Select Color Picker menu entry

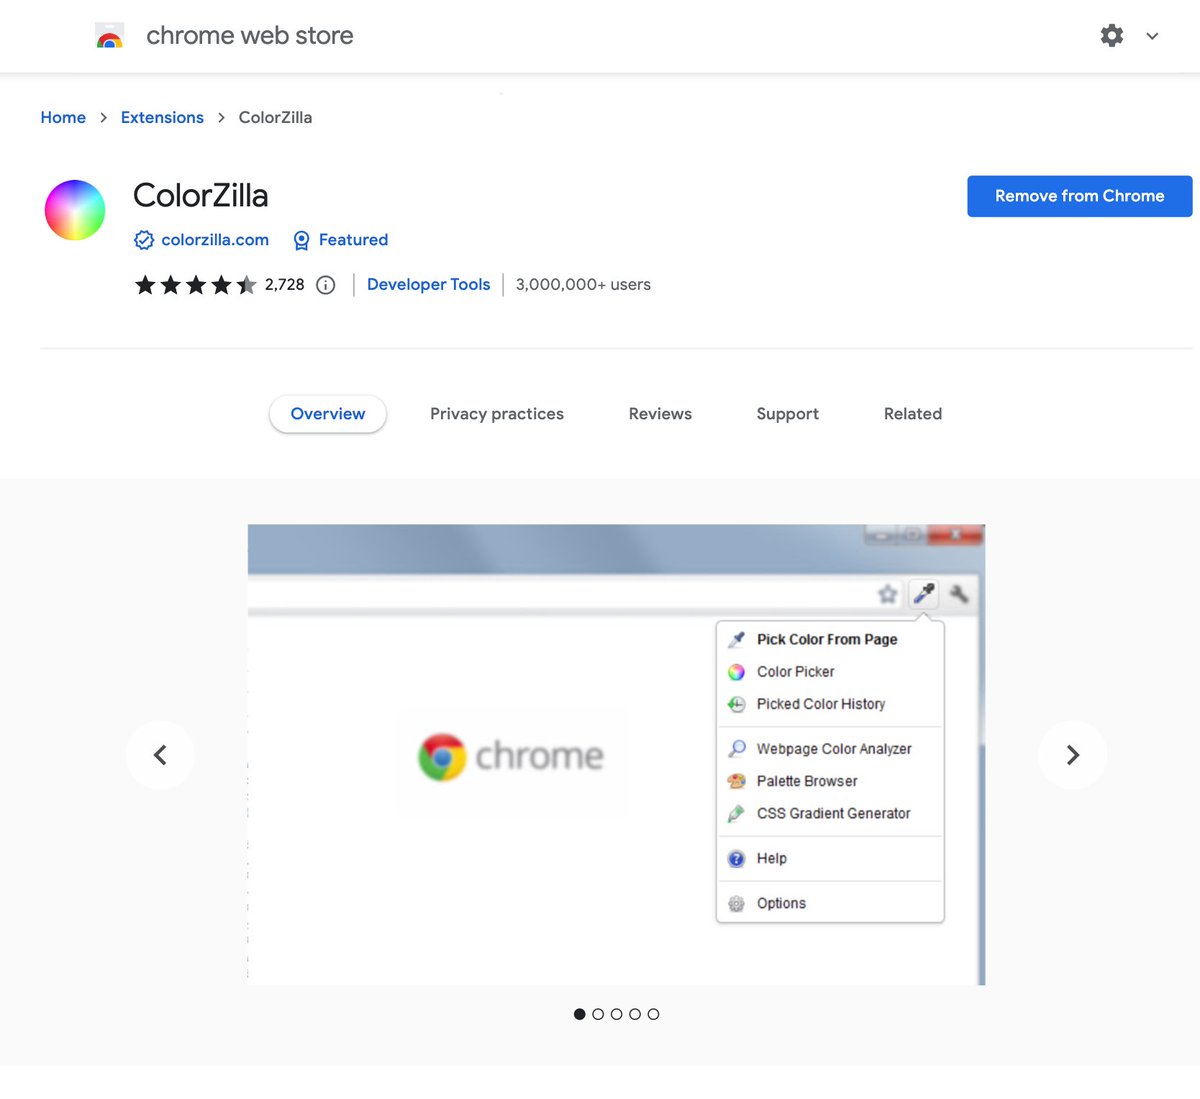830,672
